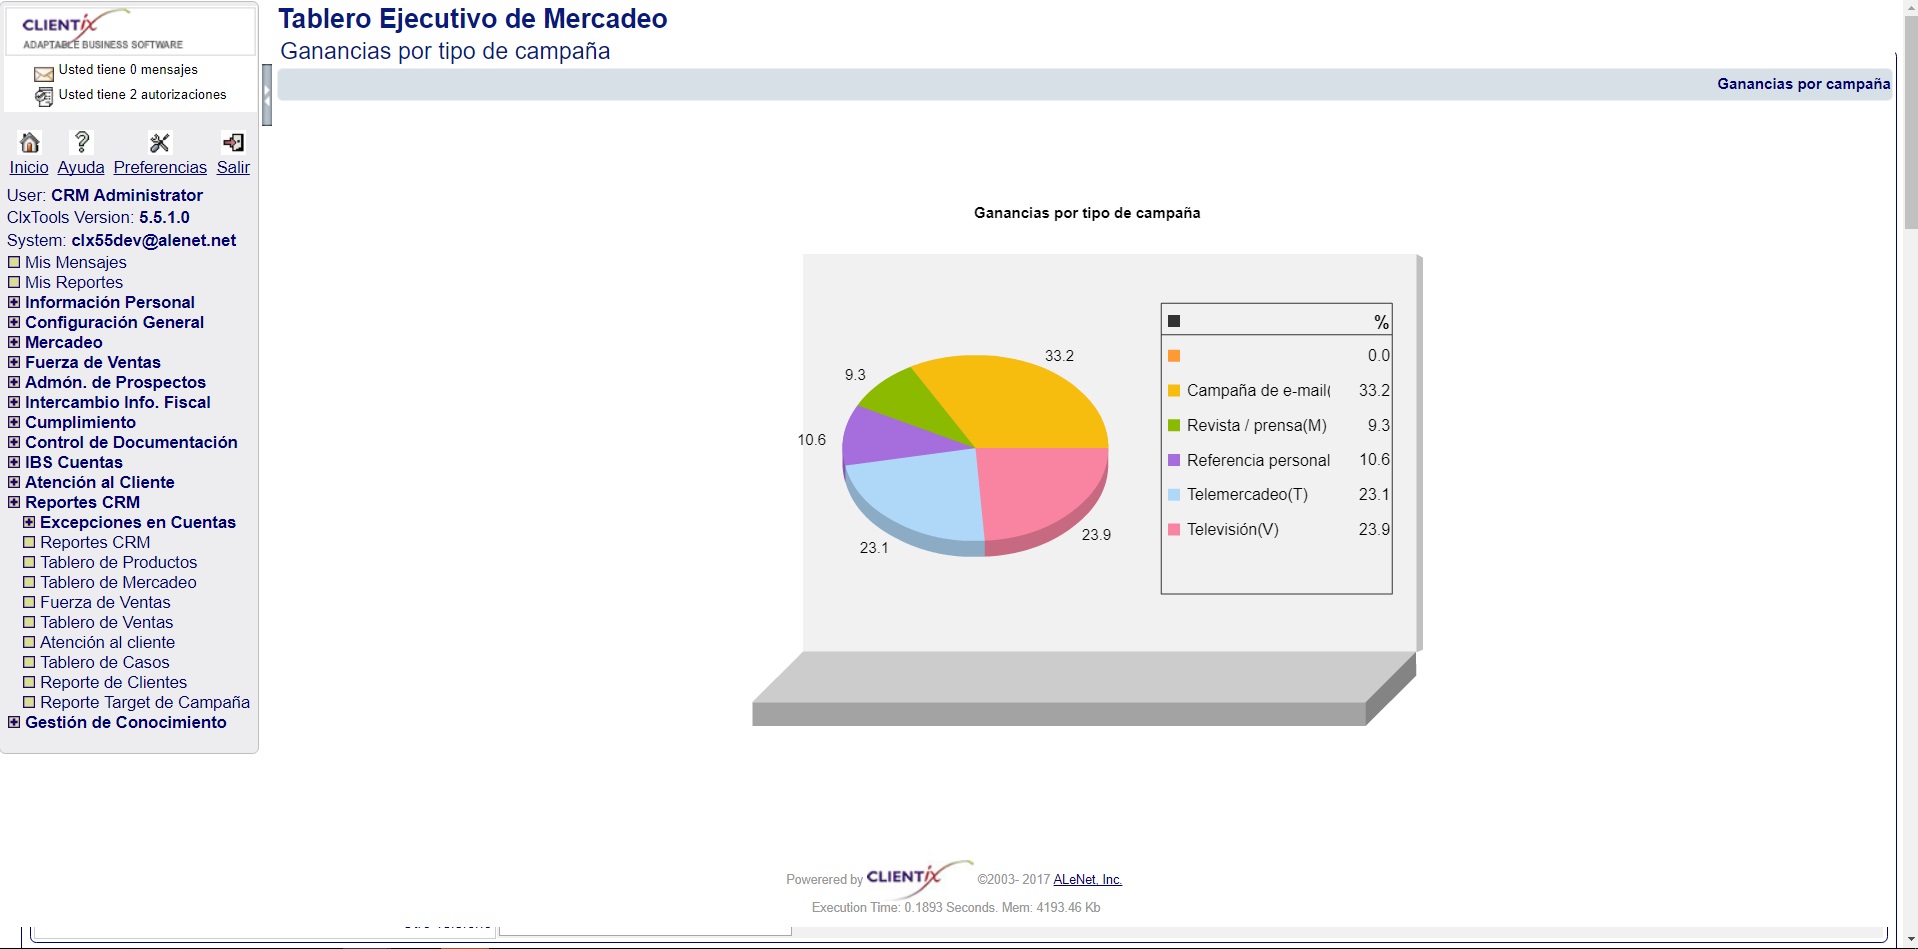Open Mis Mensajes in sidebar

click(75, 262)
